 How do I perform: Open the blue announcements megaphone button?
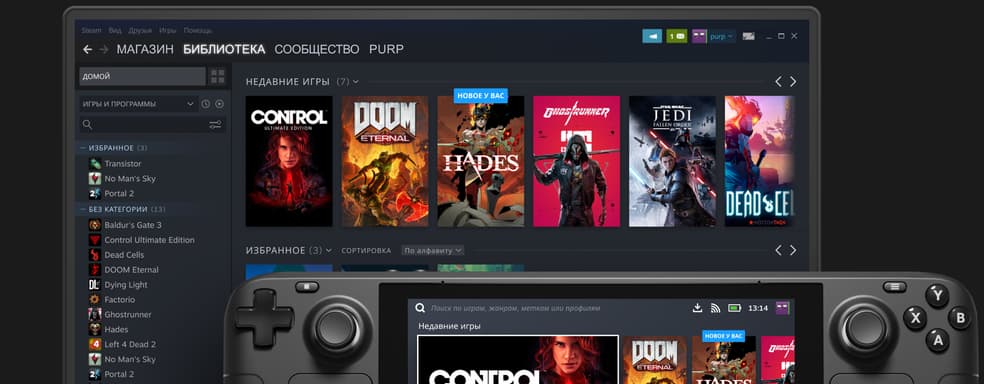(x=652, y=36)
